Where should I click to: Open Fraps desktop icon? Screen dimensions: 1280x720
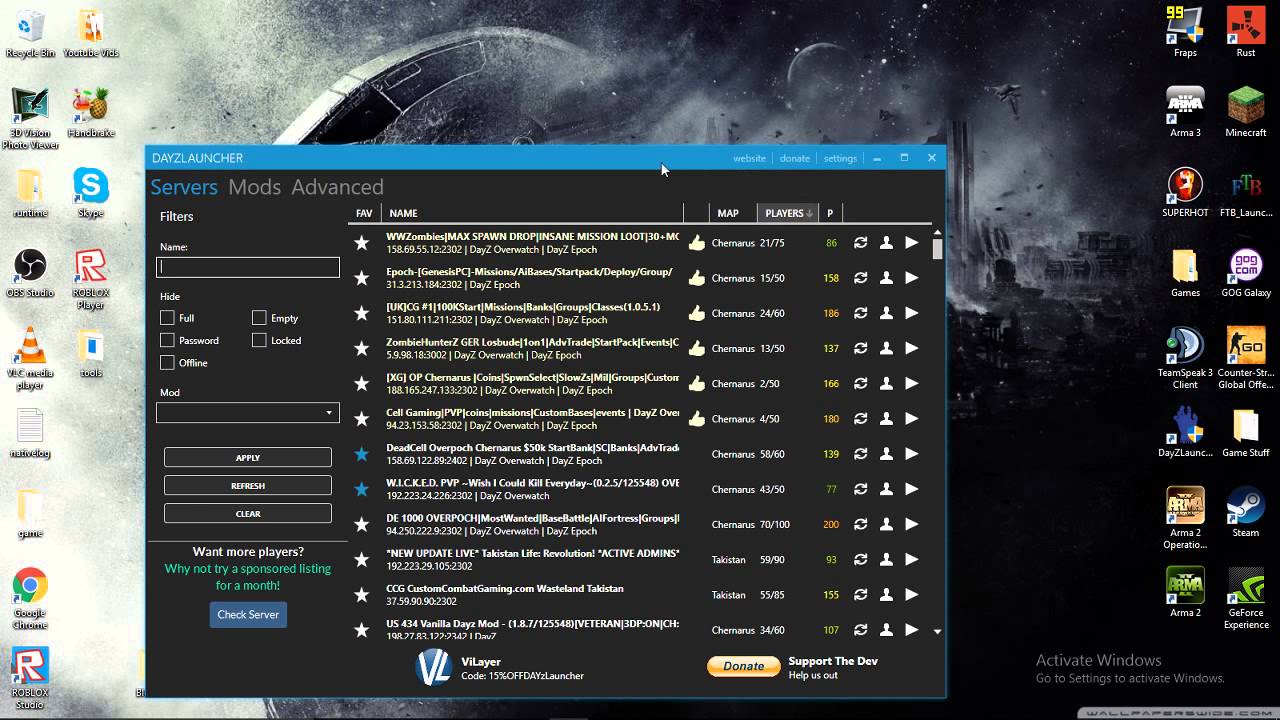pos(1185,32)
